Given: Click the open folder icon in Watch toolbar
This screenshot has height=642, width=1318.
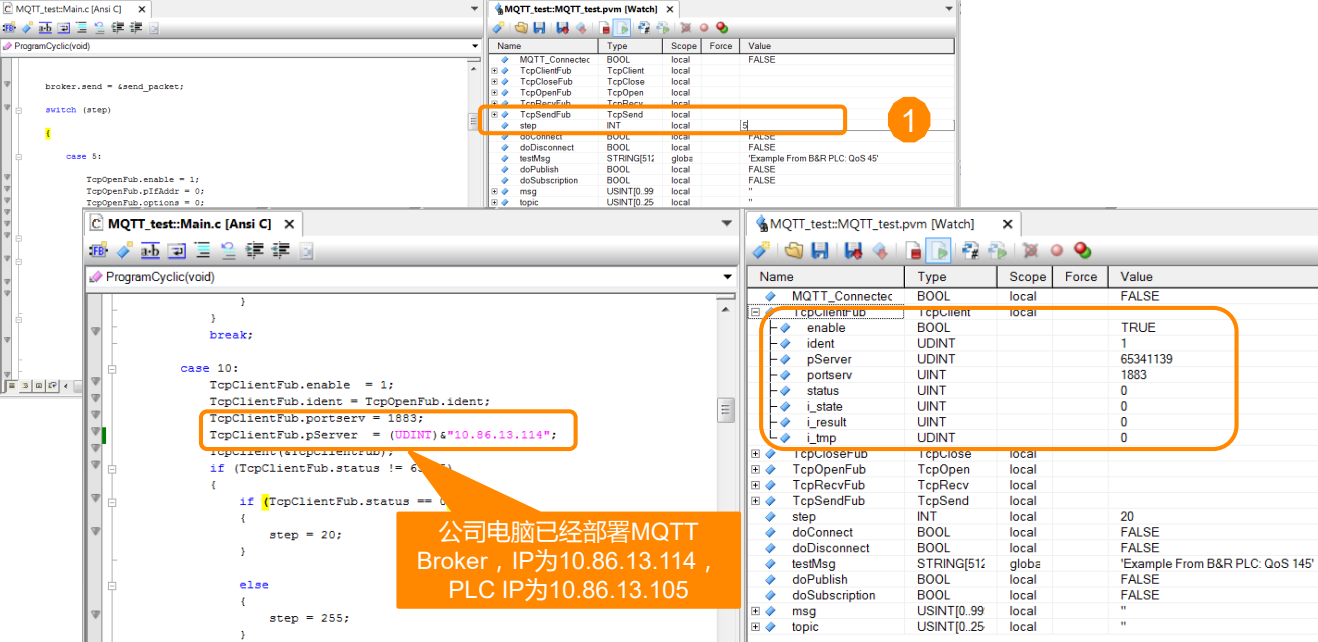Looking at the screenshot, I should (x=793, y=250).
